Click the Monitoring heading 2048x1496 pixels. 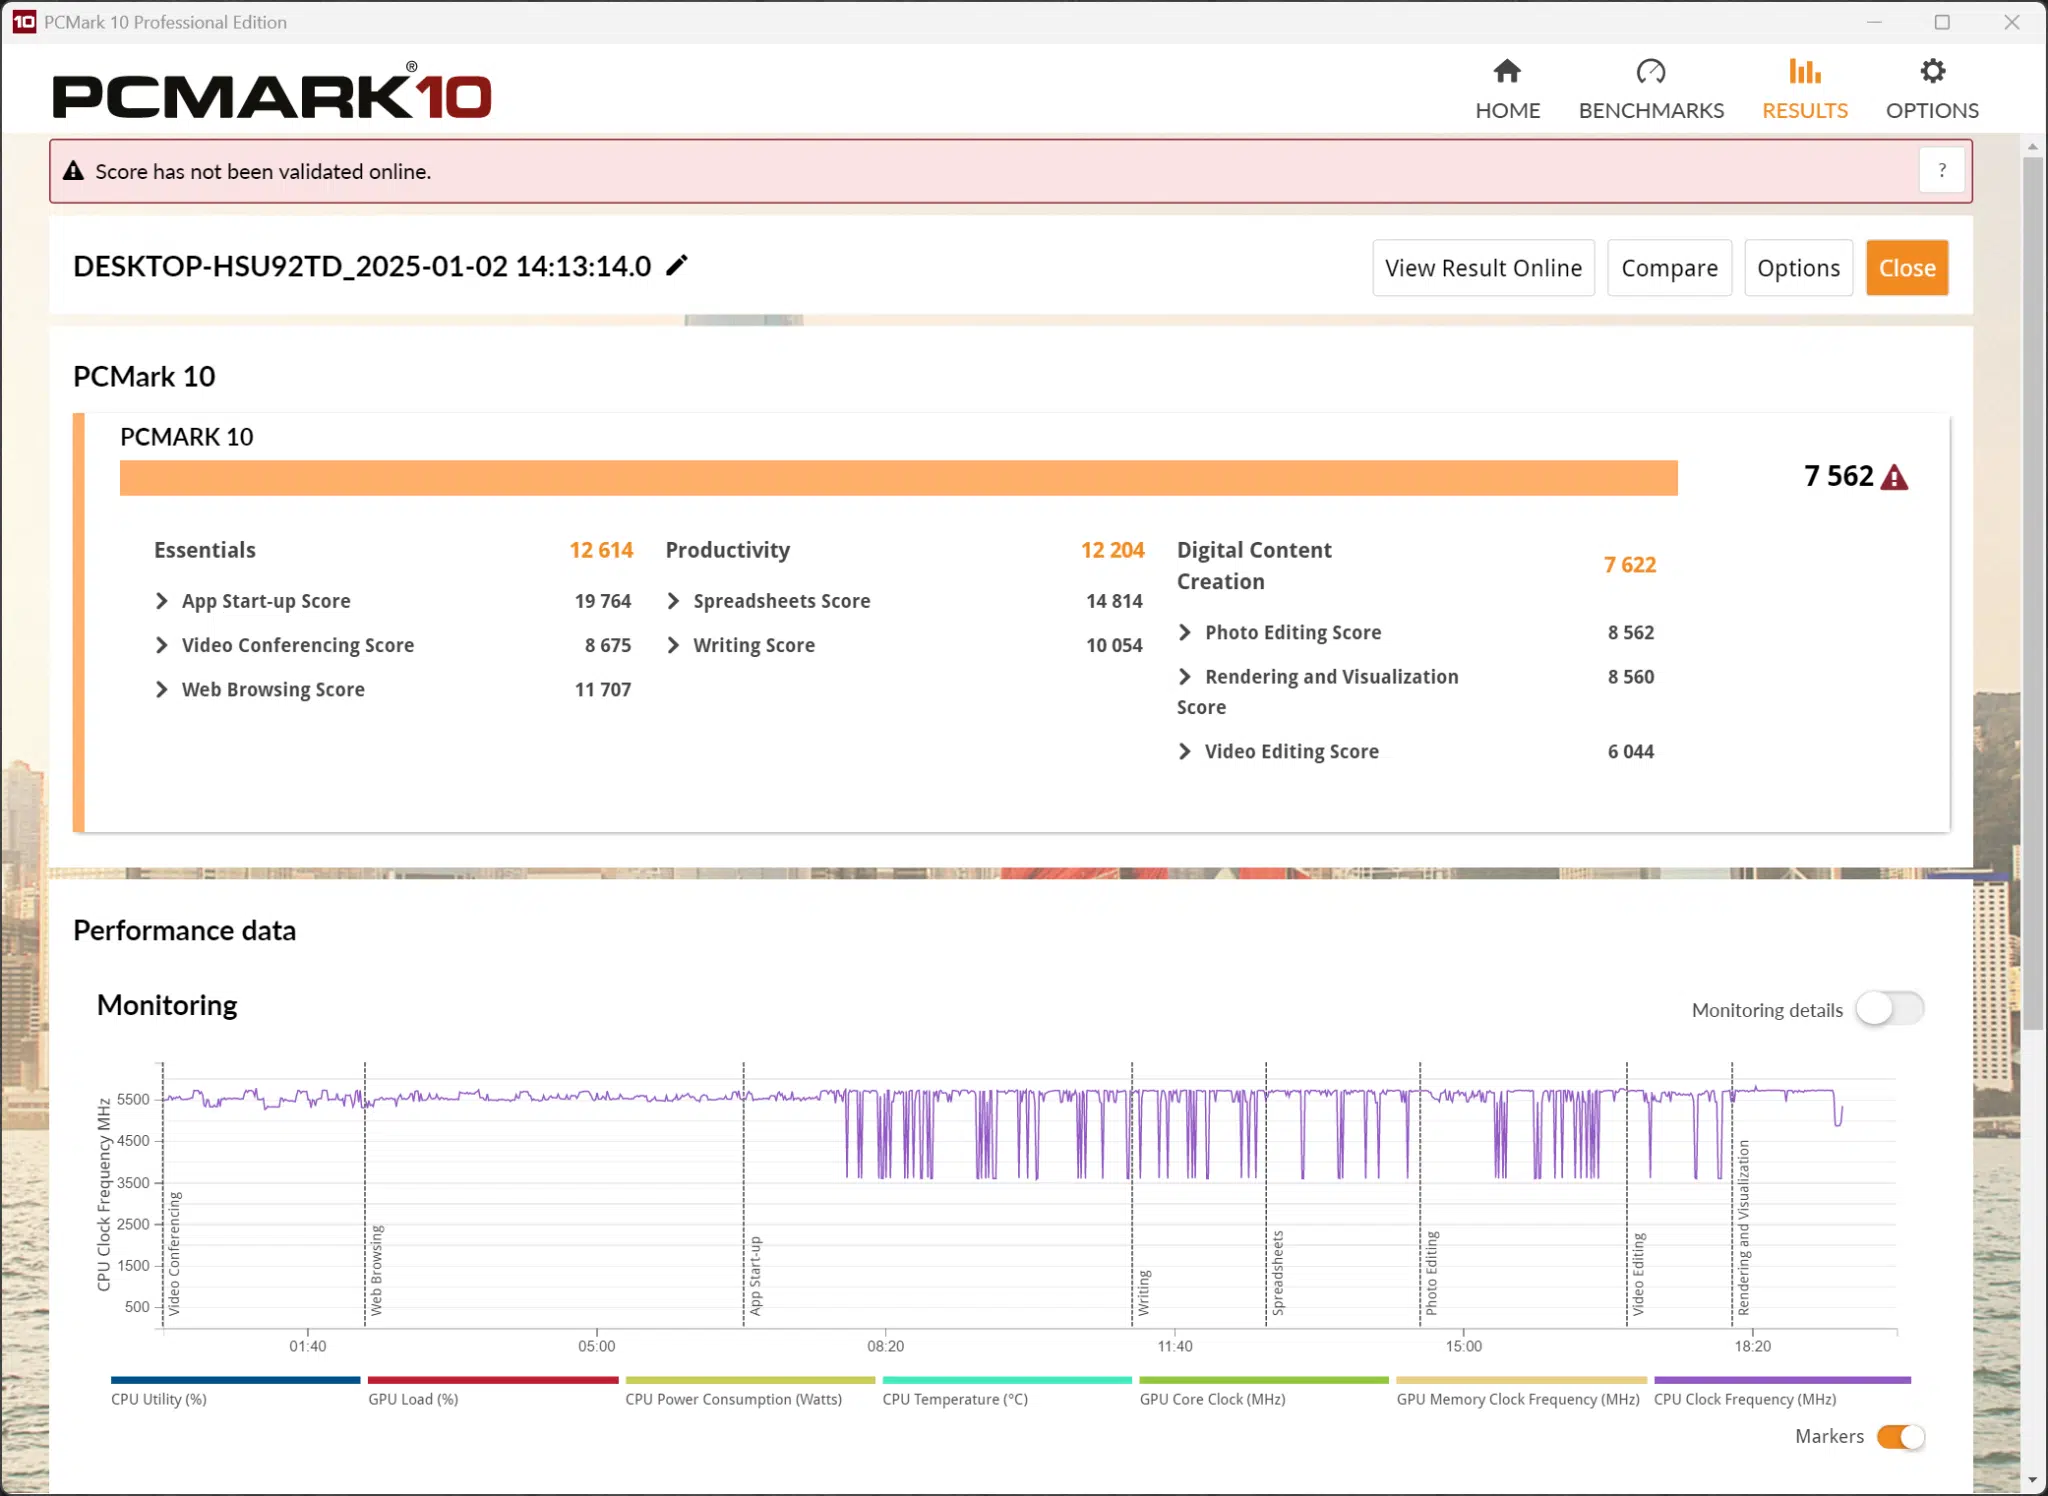tap(167, 1005)
